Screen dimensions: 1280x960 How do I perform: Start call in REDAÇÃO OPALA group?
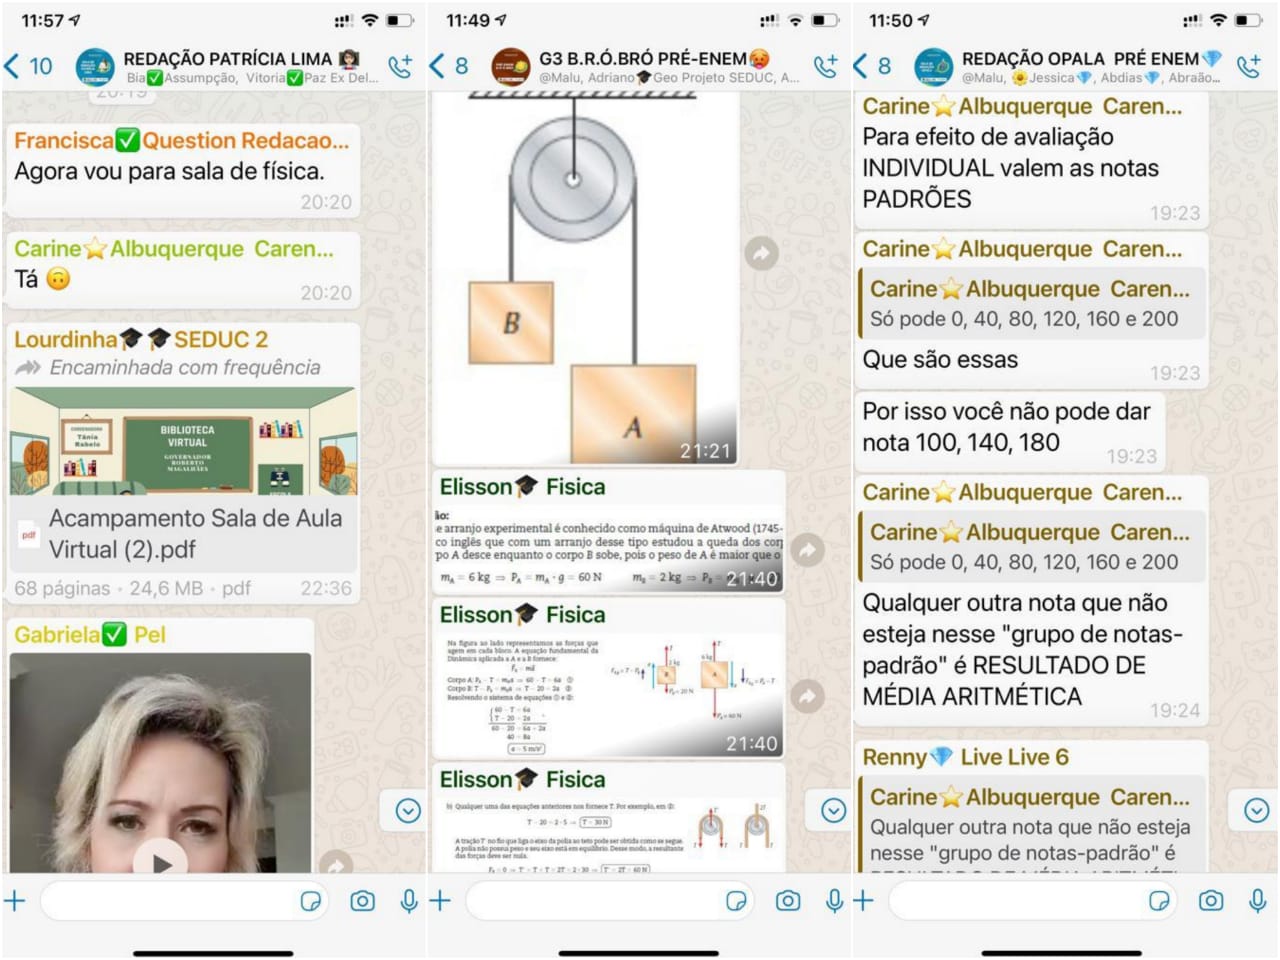click(1249, 66)
